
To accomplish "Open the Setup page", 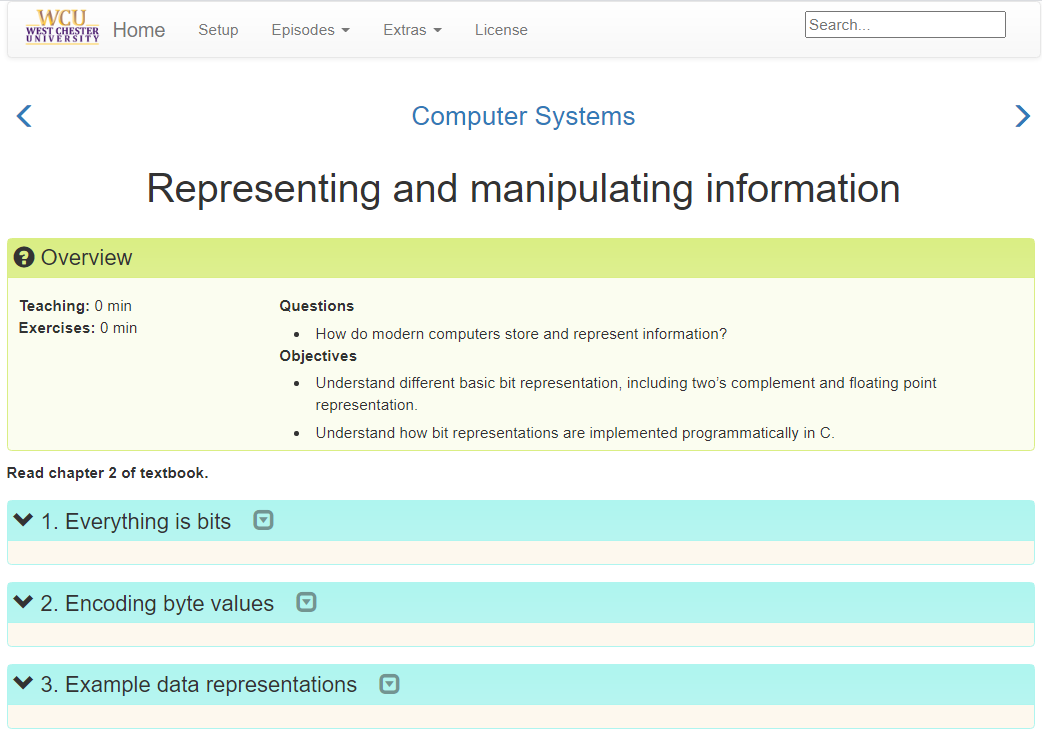I will click(218, 30).
